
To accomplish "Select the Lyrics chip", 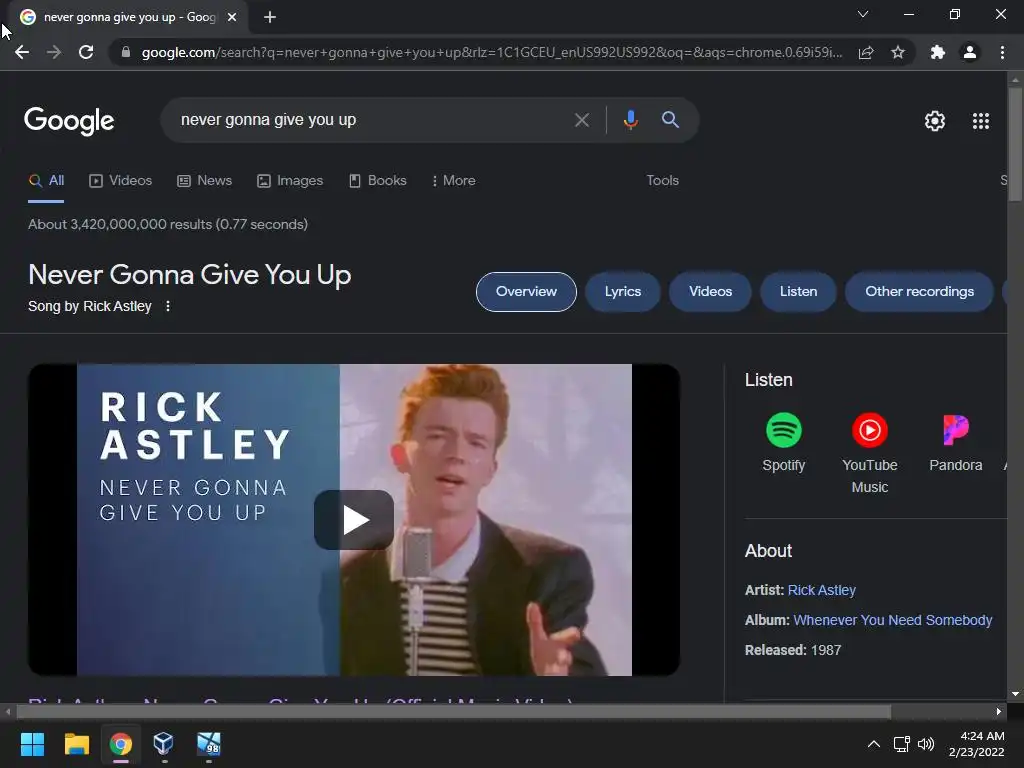I will coord(622,292).
